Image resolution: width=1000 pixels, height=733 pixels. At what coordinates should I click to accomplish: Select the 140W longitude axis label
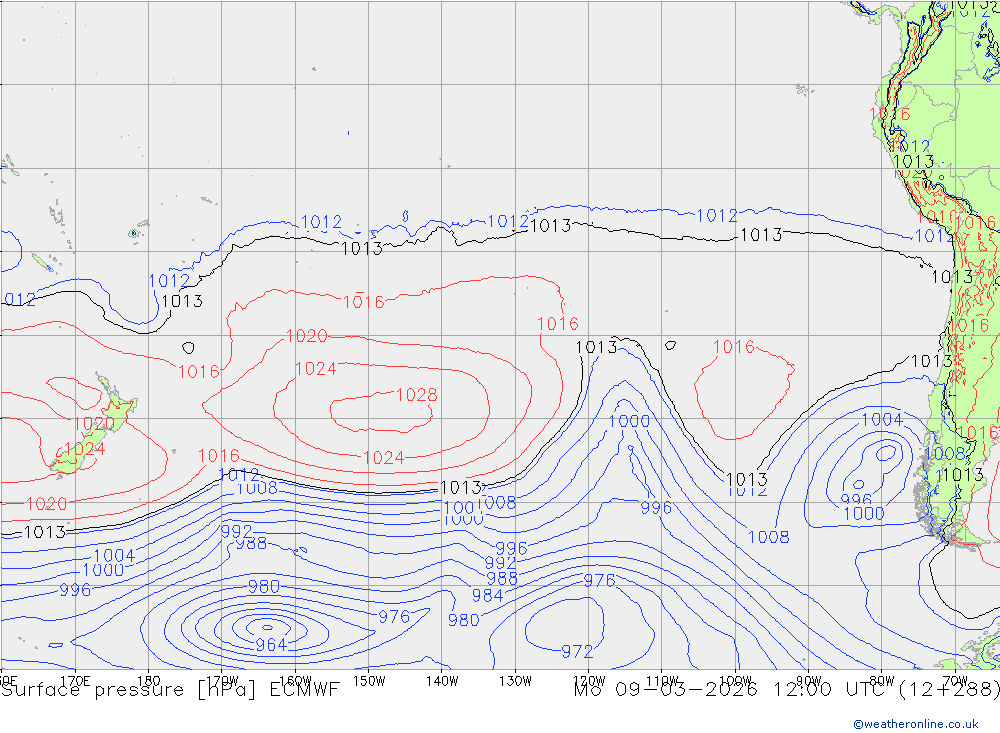tap(442, 680)
